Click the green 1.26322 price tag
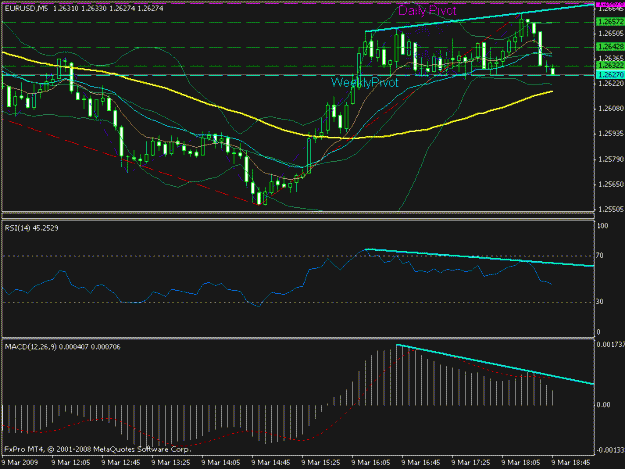The width and height of the screenshot is (625, 469). (x=610, y=65)
